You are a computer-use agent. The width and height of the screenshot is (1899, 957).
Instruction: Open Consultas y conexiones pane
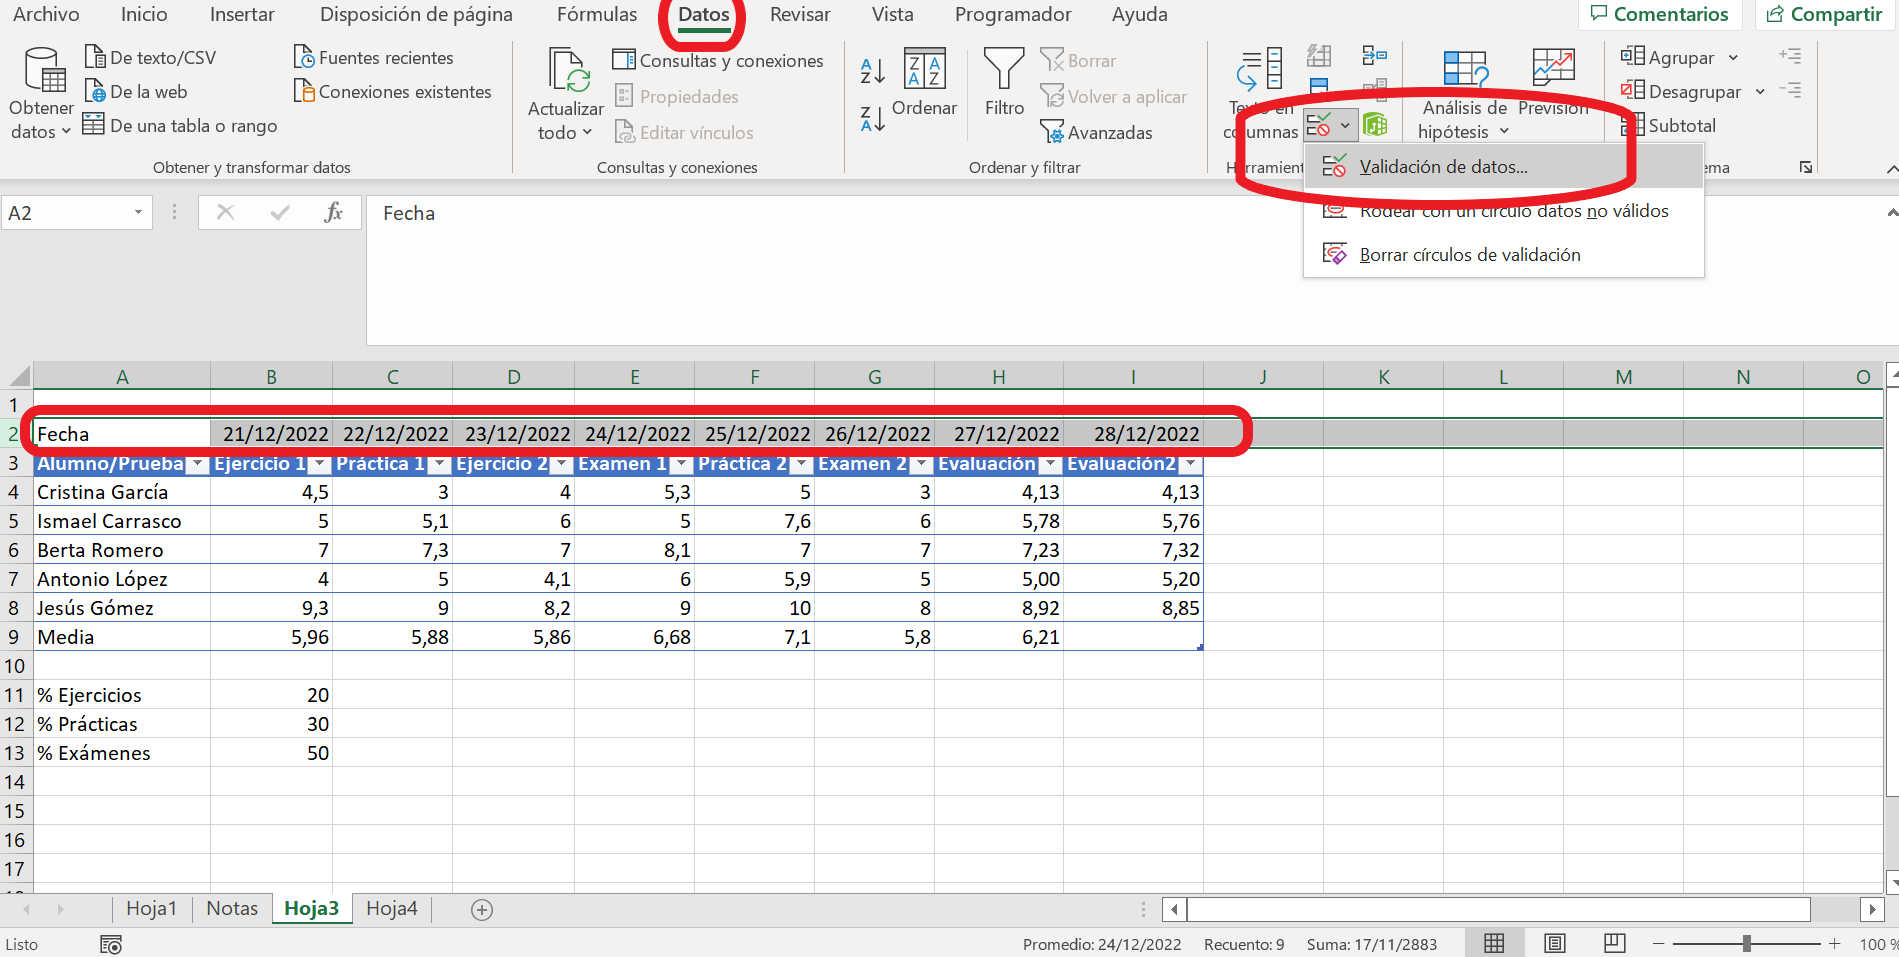(x=718, y=60)
